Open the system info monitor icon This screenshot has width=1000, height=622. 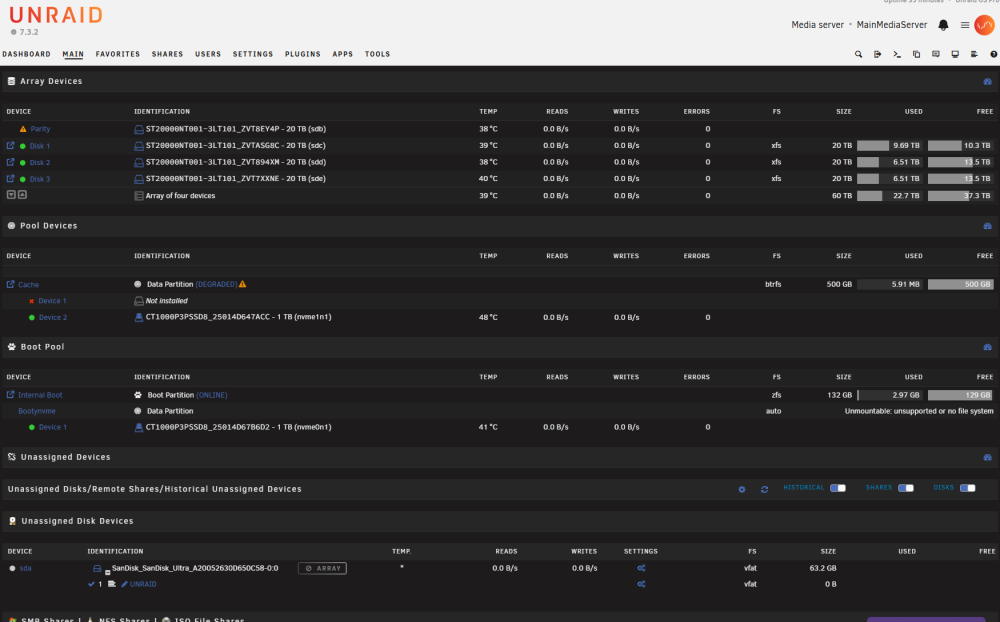click(x=955, y=54)
